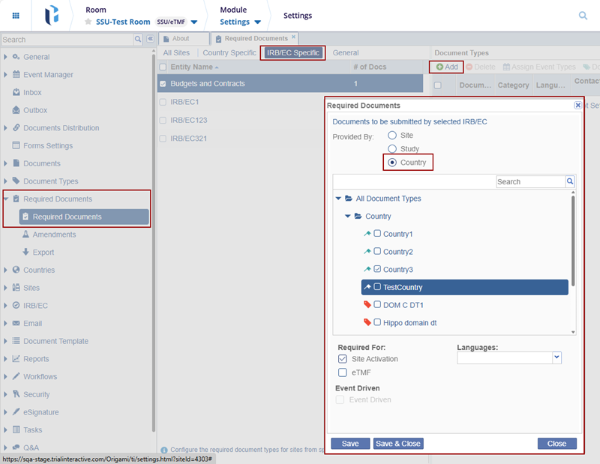Enable the eTMF checkbox

(343, 373)
